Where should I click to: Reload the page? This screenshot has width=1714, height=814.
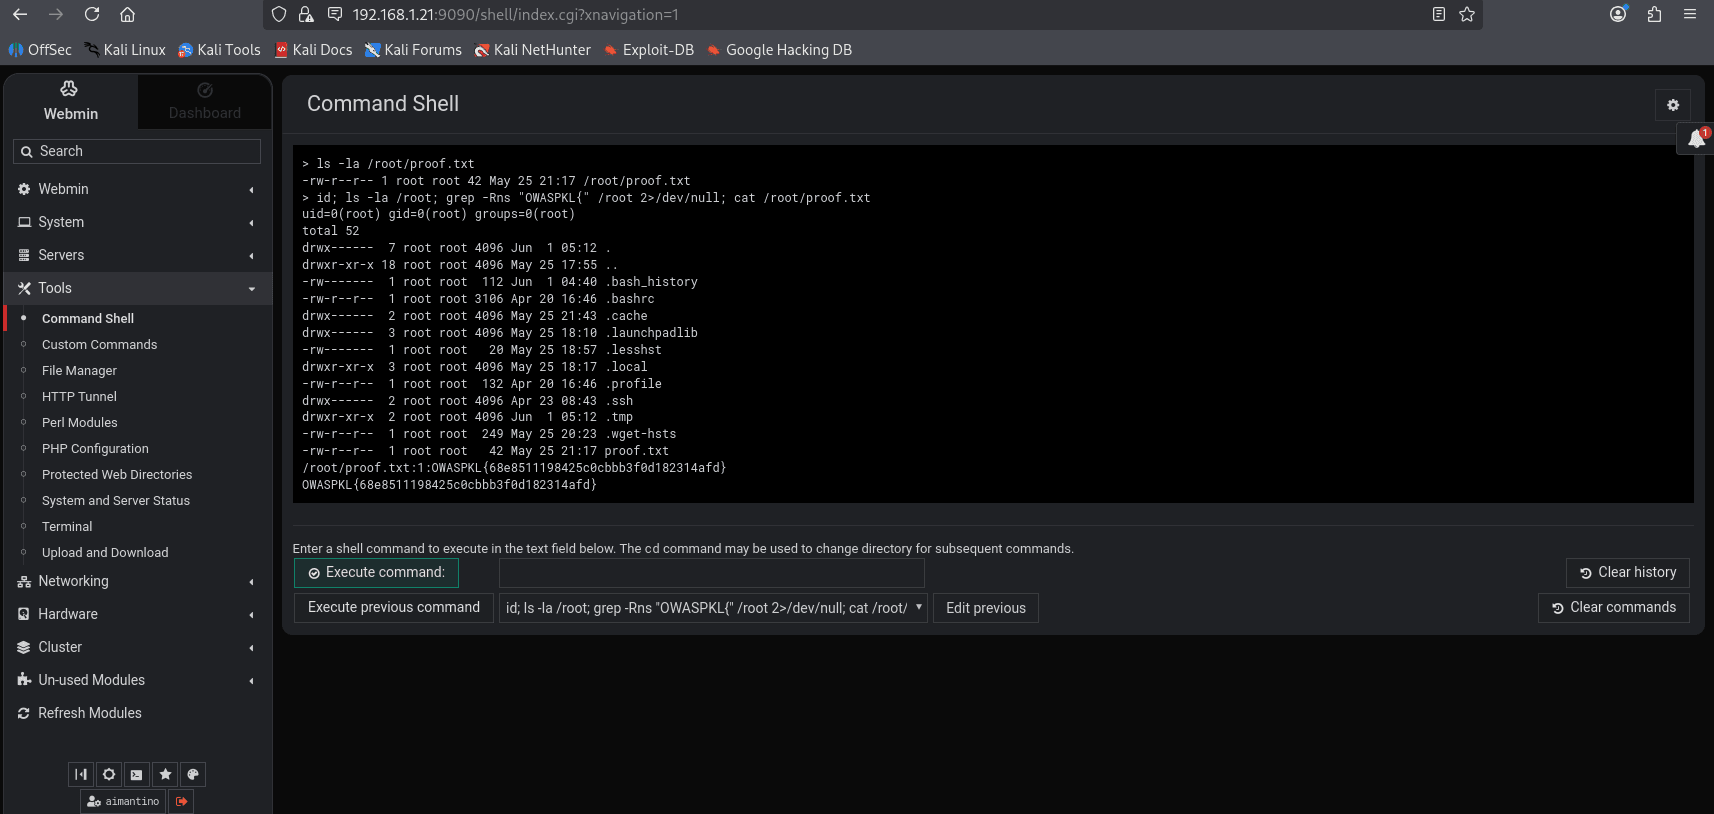(92, 14)
